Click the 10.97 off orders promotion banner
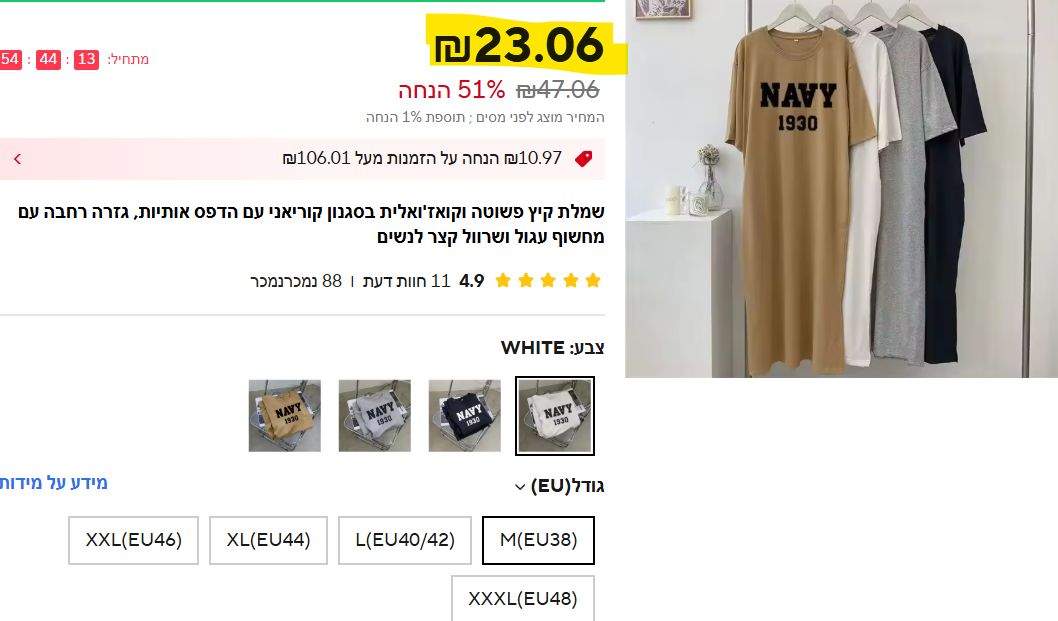The image size is (1058, 621). pyautogui.click(x=302, y=159)
